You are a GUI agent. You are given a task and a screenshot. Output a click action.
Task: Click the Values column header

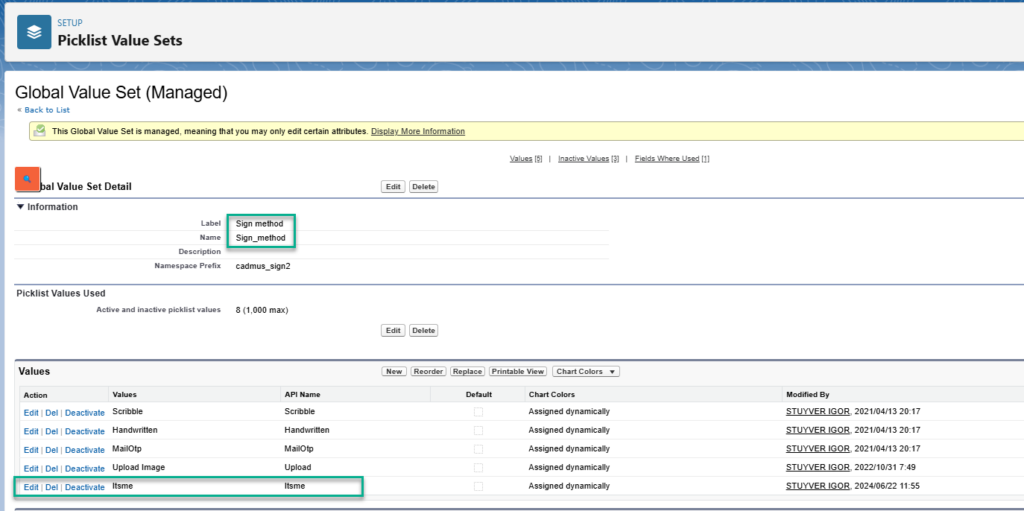pos(124,395)
